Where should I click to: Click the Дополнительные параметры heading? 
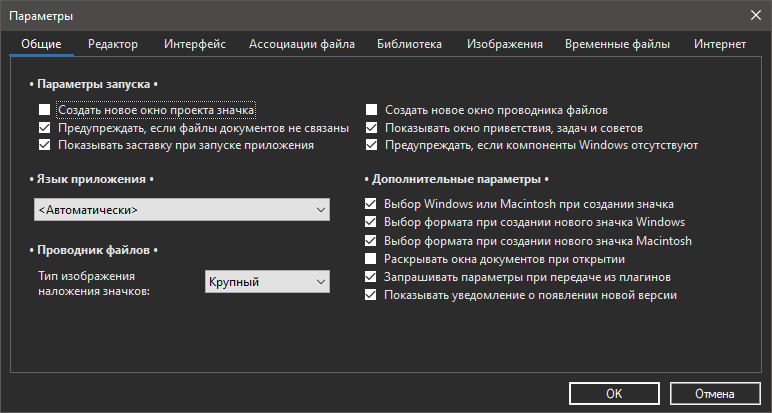point(456,179)
